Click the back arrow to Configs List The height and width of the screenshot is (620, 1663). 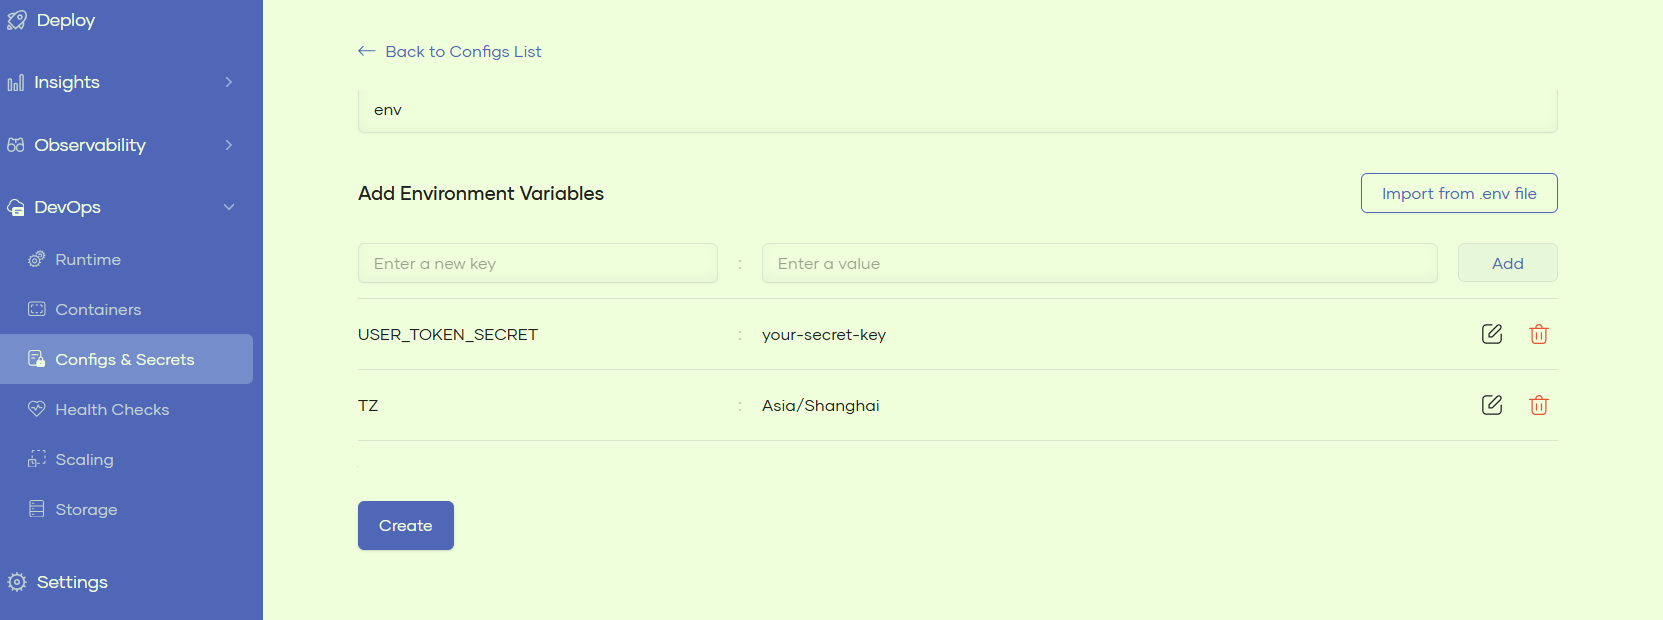pyautogui.click(x=367, y=51)
